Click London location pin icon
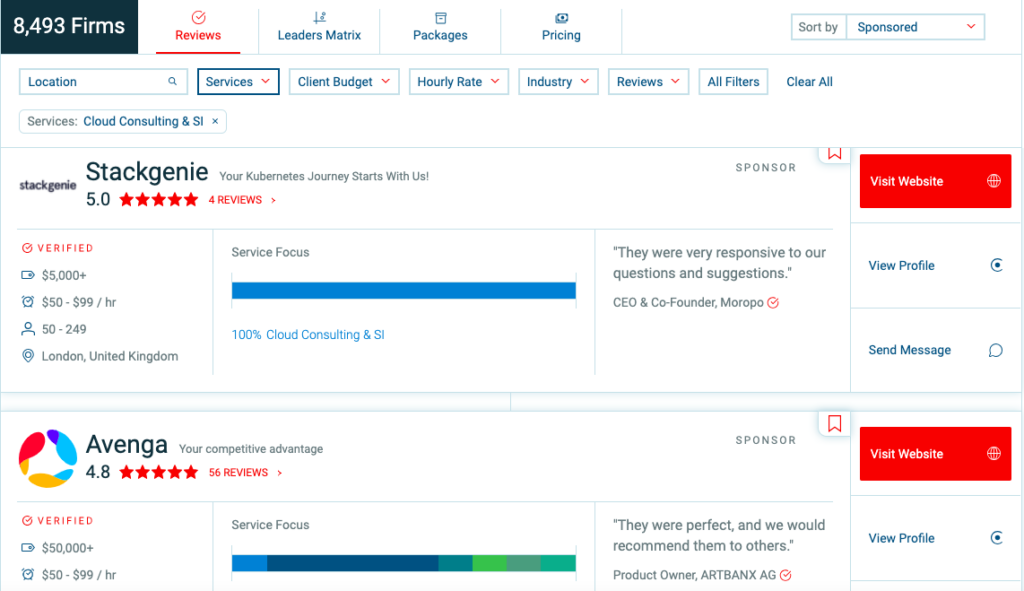The height and width of the screenshot is (591, 1024). 27,355
